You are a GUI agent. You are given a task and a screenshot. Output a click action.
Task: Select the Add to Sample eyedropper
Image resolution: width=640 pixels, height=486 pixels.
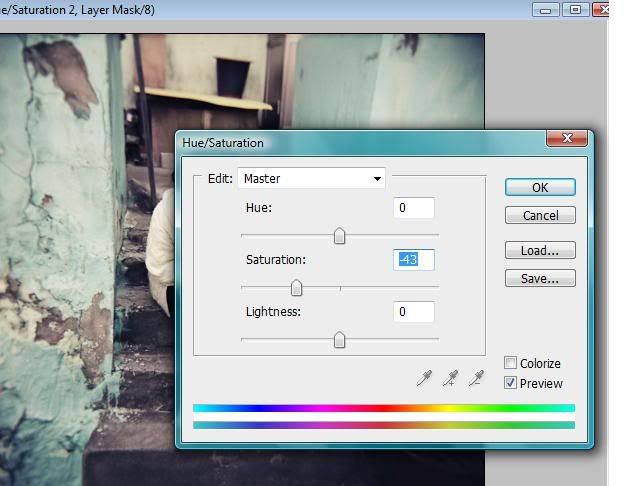coord(450,378)
